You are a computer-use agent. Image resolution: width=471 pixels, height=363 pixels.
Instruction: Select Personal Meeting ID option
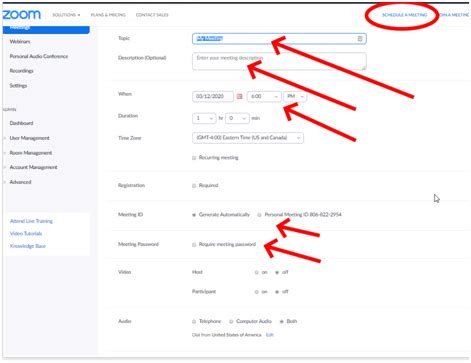tap(259, 215)
